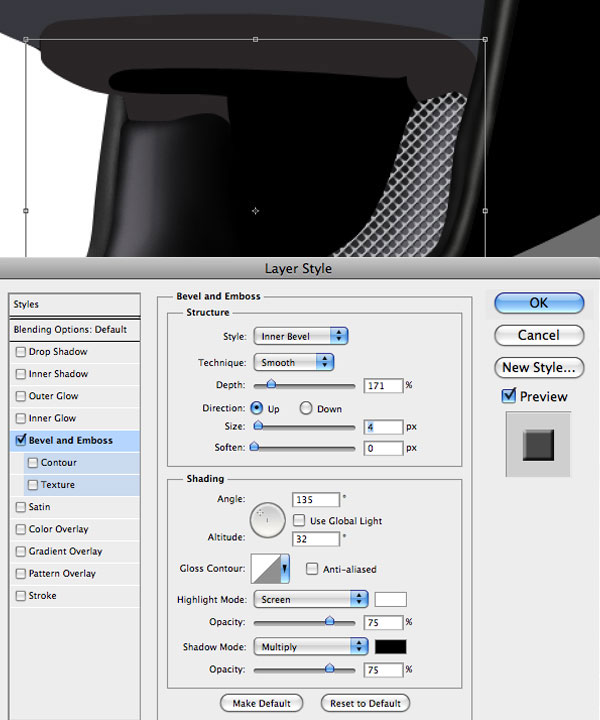Click the Highlight Opacity slider handle
The width and height of the screenshot is (600, 720).
[x=330, y=621]
